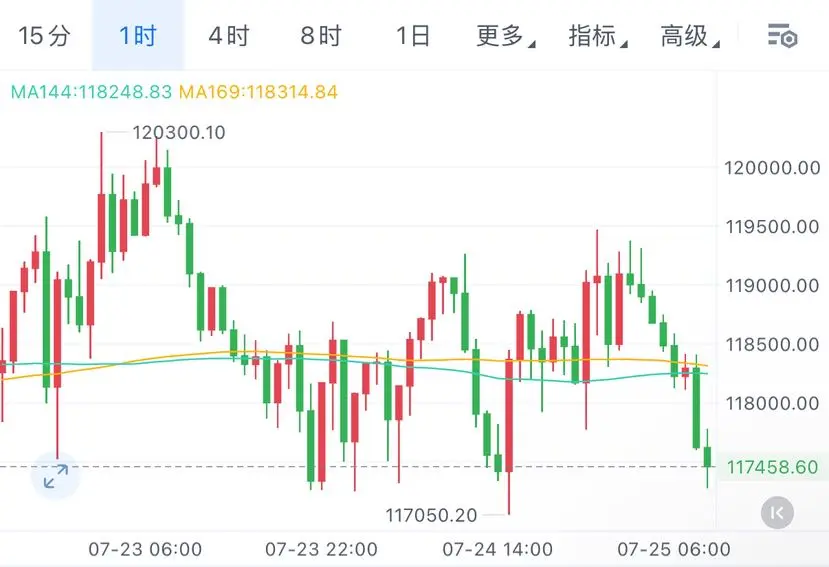Click the 118000.00 price axis label
This screenshot has height=567, width=829.
pyautogui.click(x=772, y=404)
